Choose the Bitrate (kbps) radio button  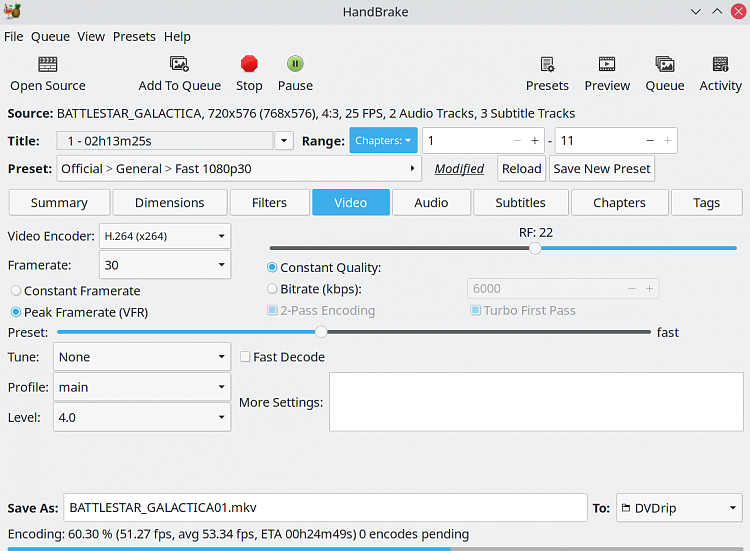coord(272,289)
